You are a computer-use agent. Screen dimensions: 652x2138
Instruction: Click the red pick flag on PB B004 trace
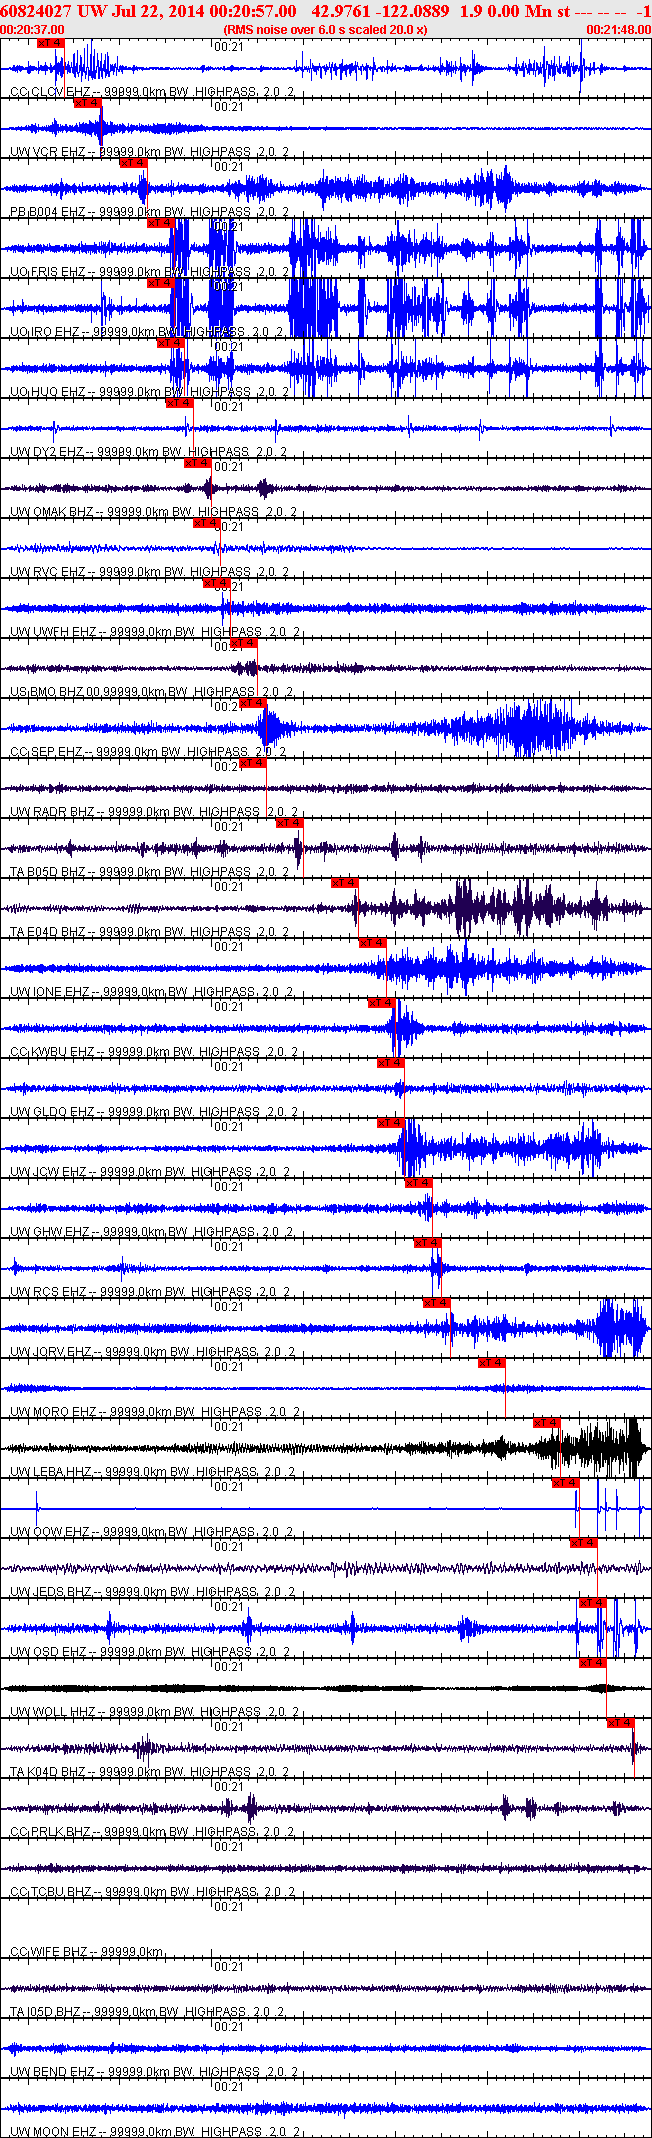[133, 162]
